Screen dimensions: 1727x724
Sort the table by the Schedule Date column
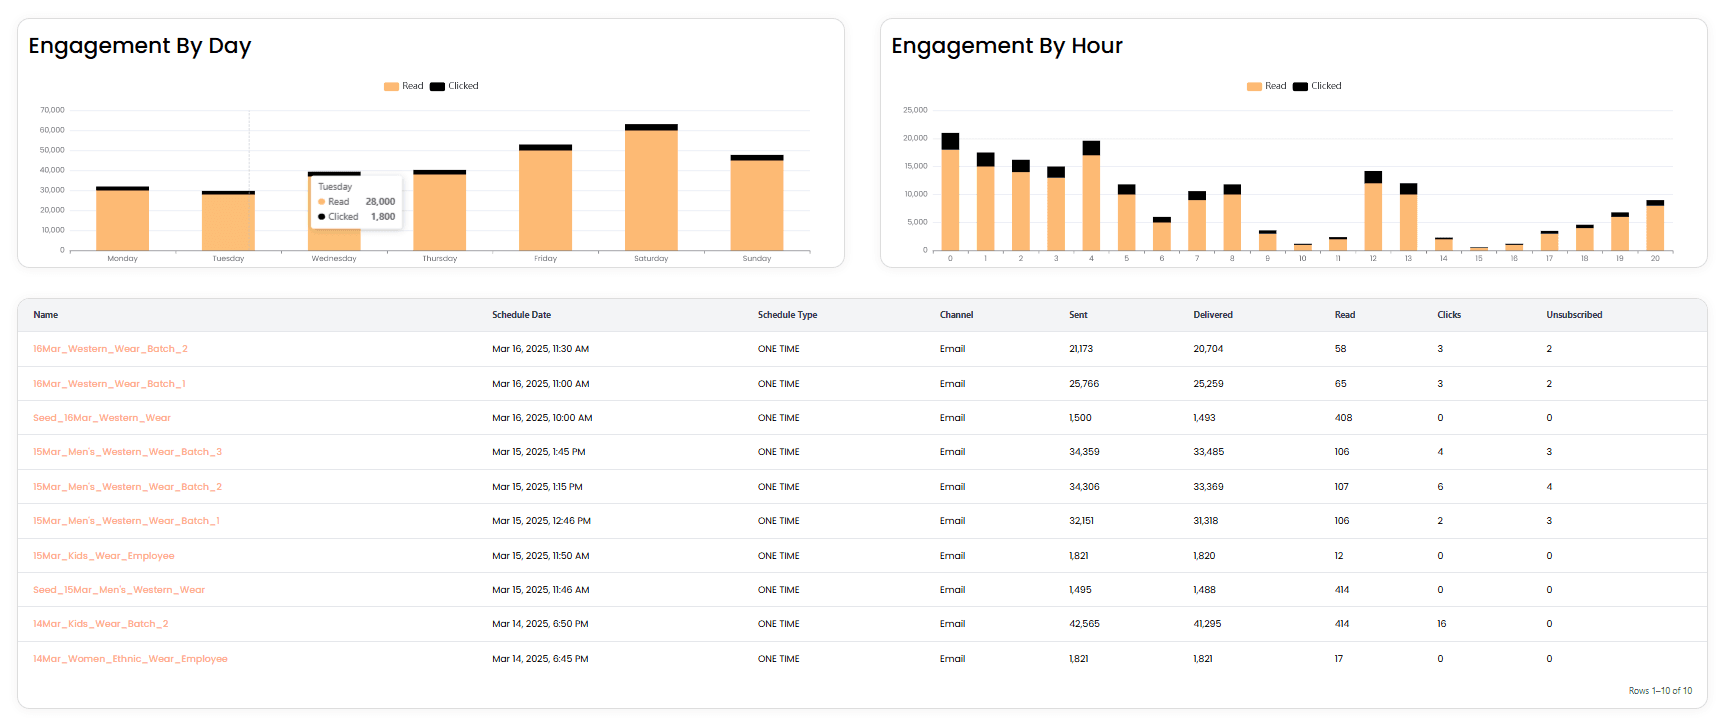click(521, 315)
